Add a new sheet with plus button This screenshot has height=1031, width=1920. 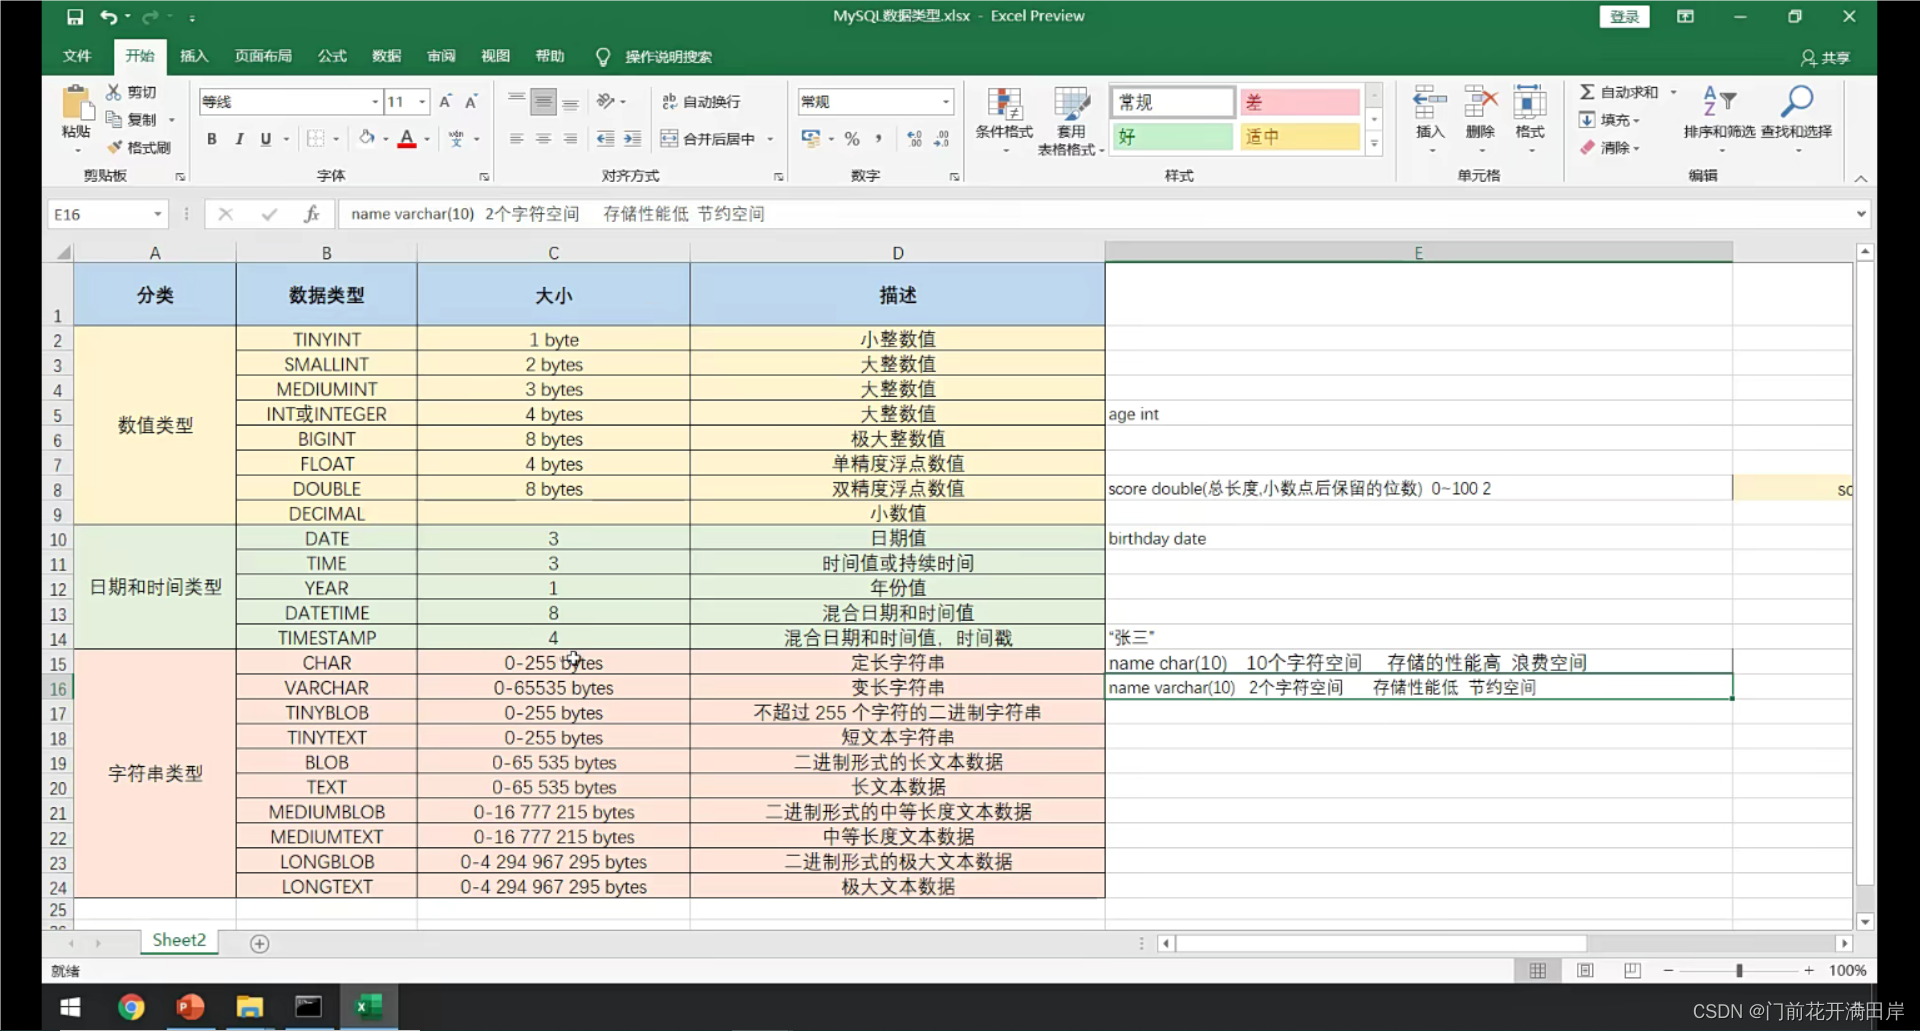[x=260, y=943]
